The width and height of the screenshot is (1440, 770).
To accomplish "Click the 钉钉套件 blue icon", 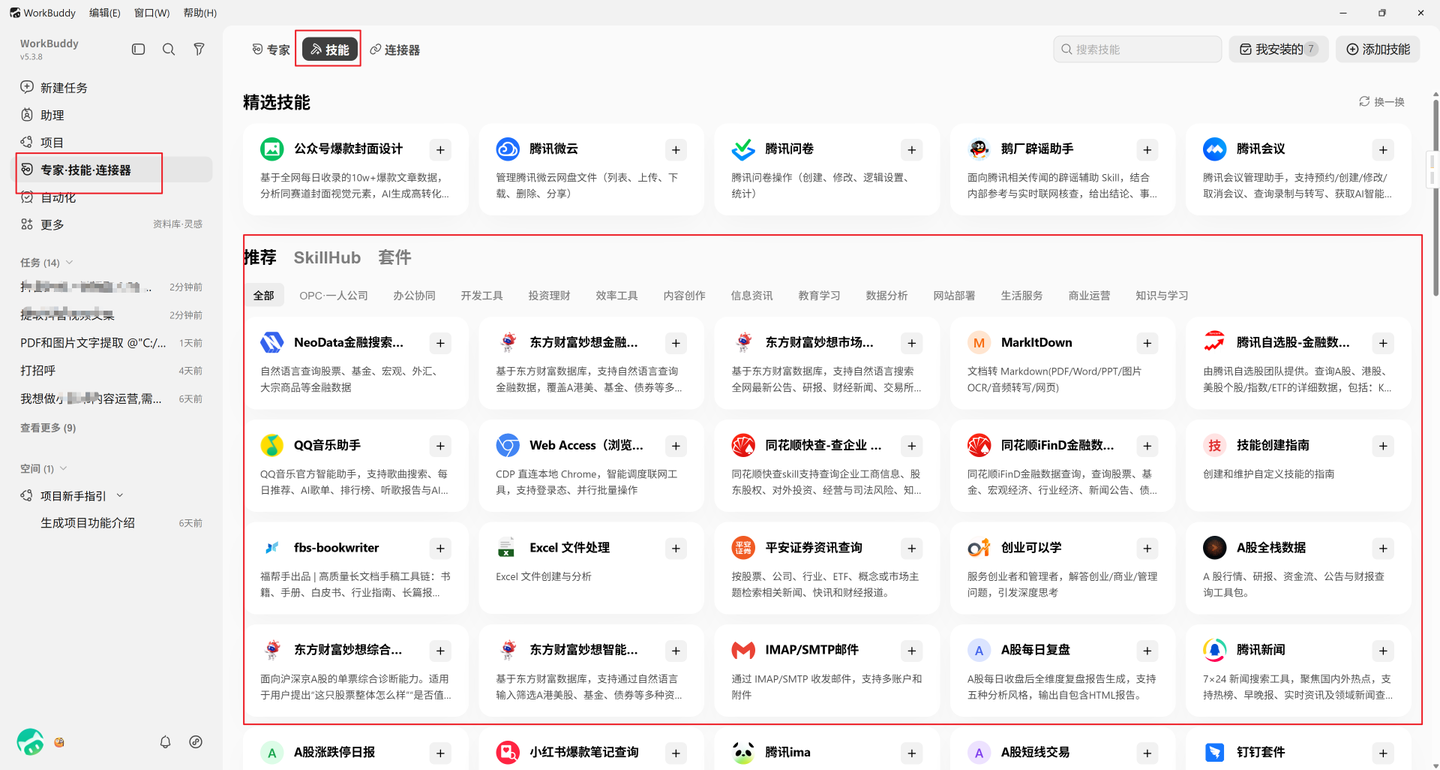I will click(1215, 752).
